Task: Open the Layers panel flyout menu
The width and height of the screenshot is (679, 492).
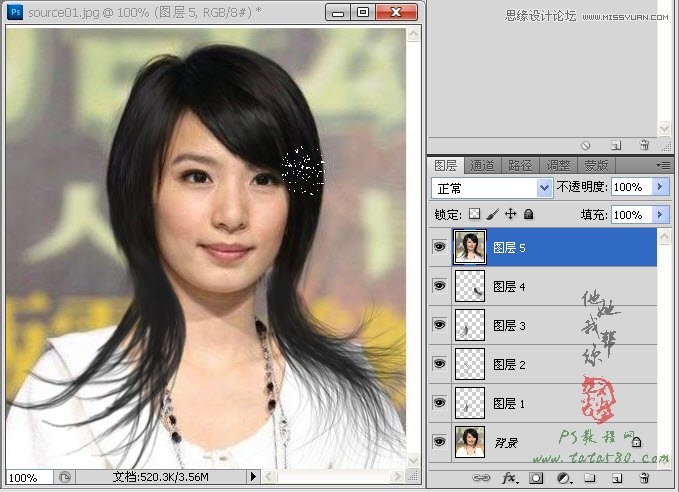Action: (663, 165)
